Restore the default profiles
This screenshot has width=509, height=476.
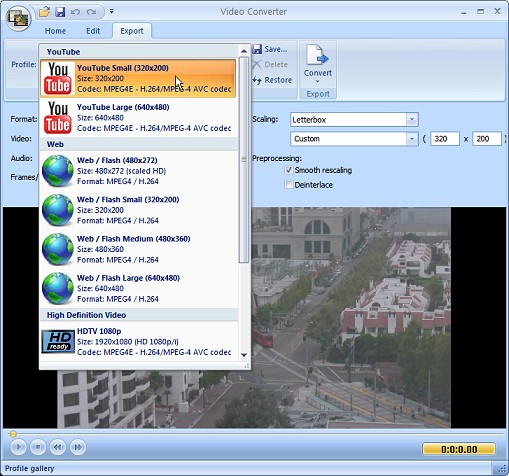272,80
